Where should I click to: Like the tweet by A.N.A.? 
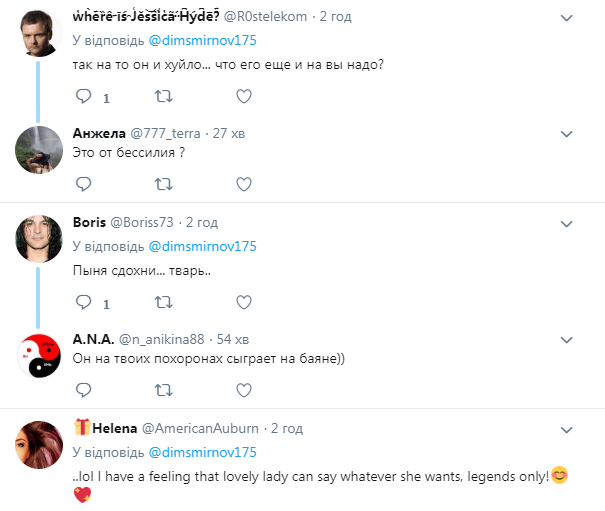[243, 390]
